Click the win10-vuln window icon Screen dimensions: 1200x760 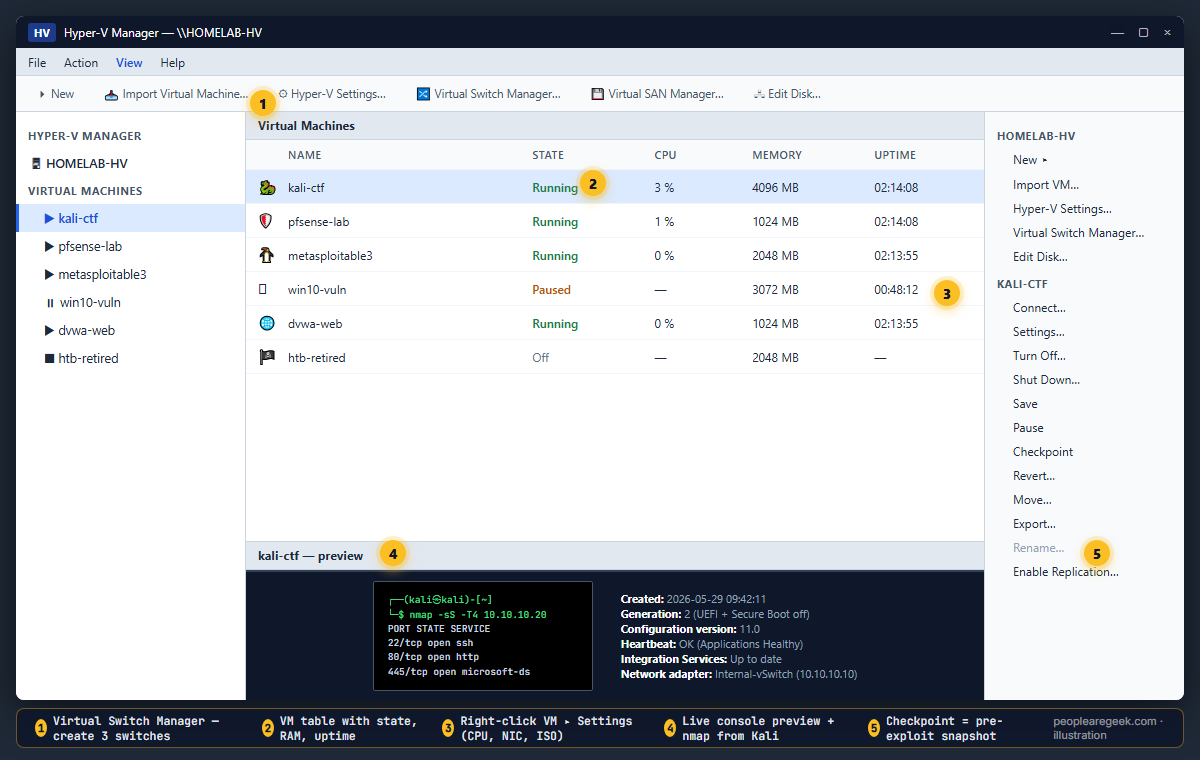[263, 289]
